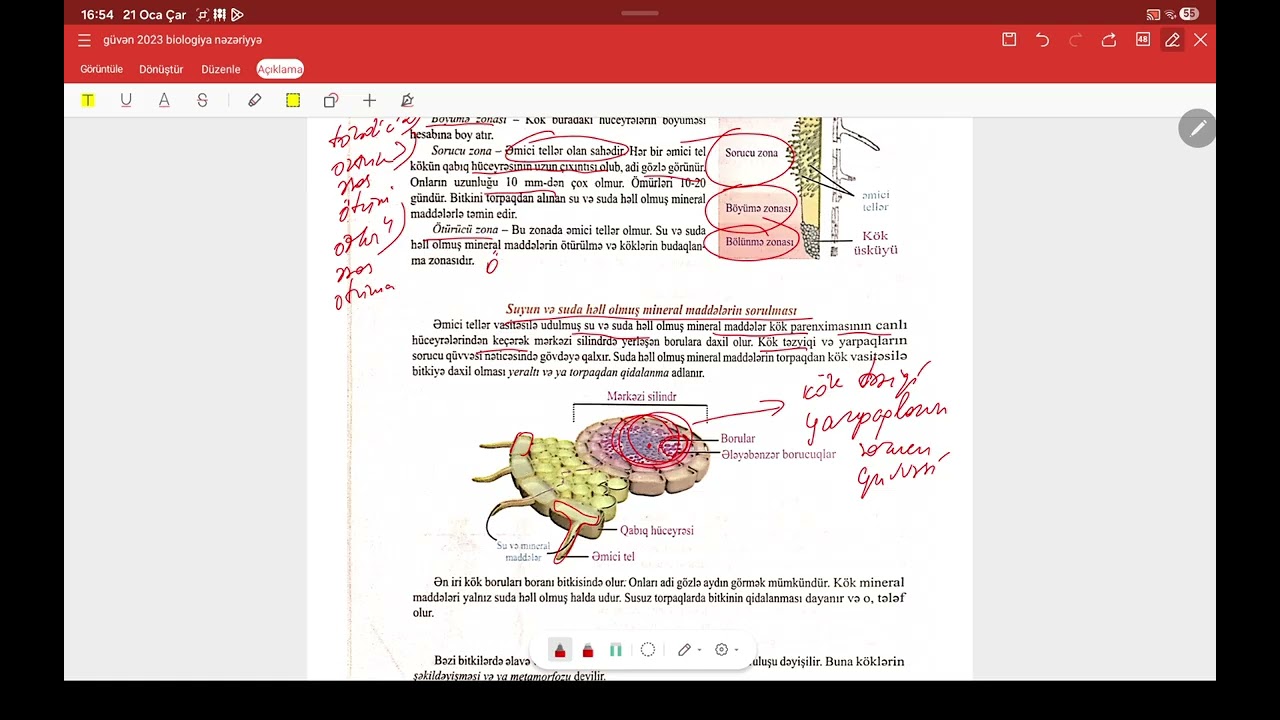This screenshot has height=720, width=1280.
Task: Tap the screen cast icon in status bar
Action: 1153,15
